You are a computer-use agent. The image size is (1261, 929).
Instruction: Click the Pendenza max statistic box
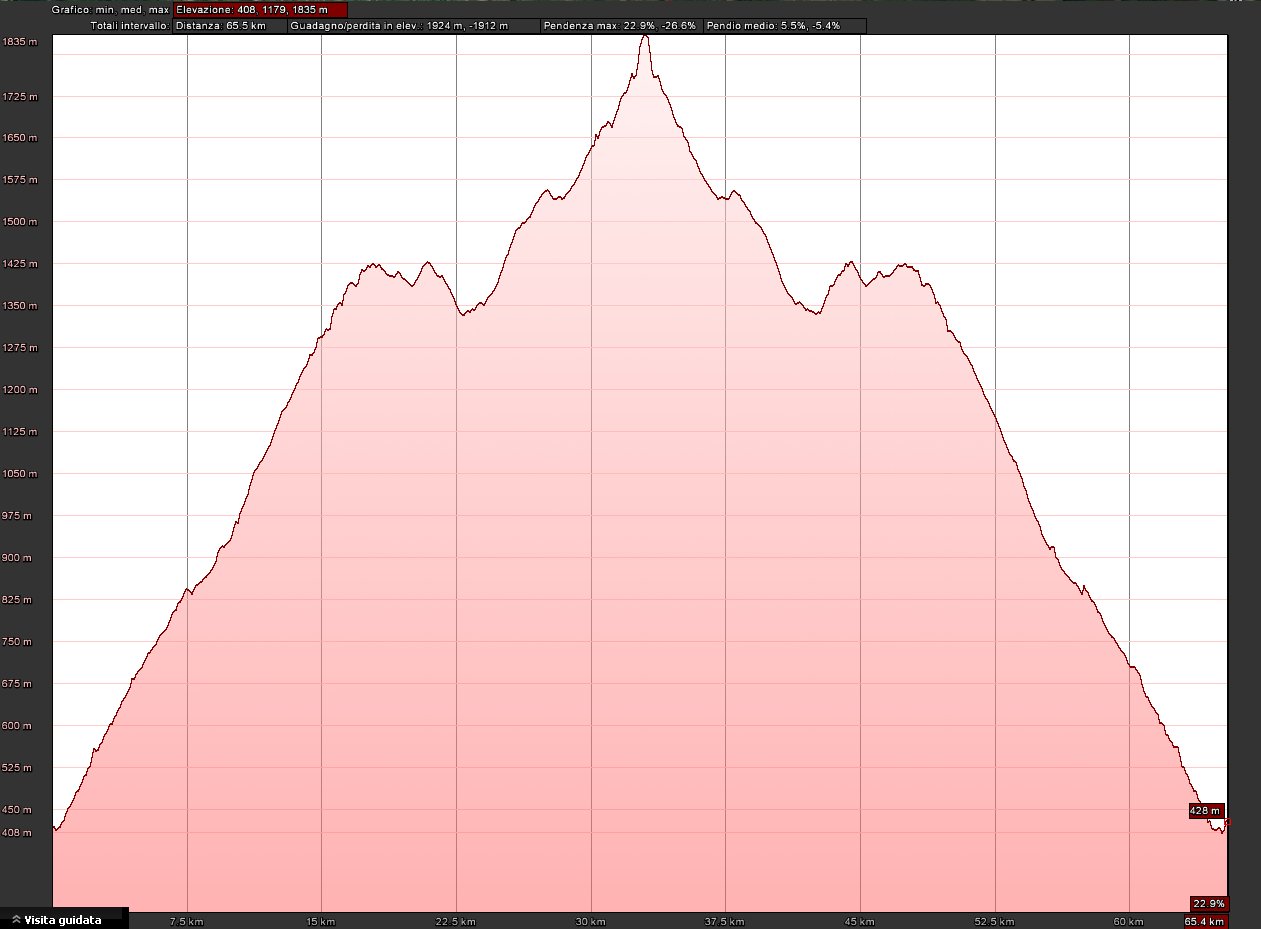[620, 26]
